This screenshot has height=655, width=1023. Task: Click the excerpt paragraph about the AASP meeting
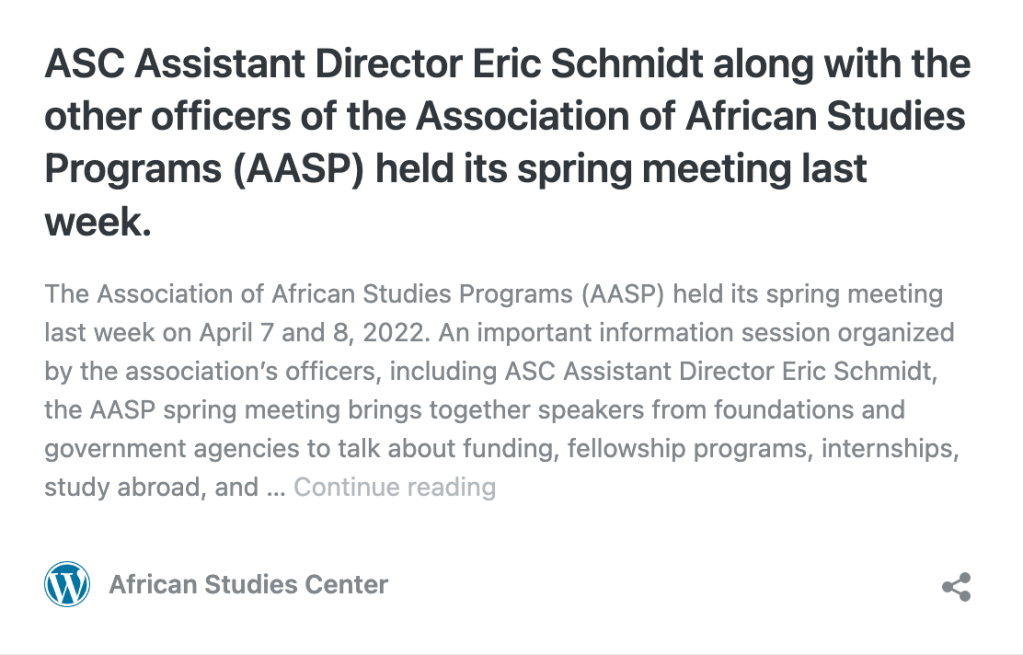(x=500, y=391)
